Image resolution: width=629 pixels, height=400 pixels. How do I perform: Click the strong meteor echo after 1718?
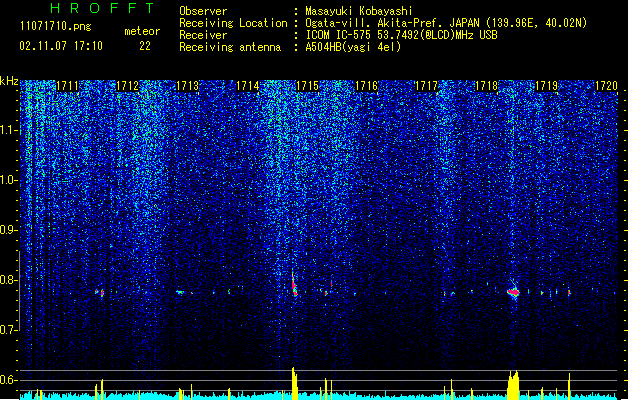513,292
